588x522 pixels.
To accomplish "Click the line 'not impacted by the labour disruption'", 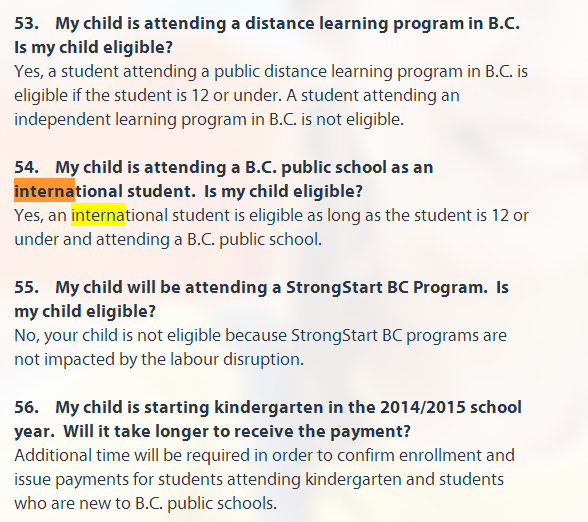I will [159, 359].
